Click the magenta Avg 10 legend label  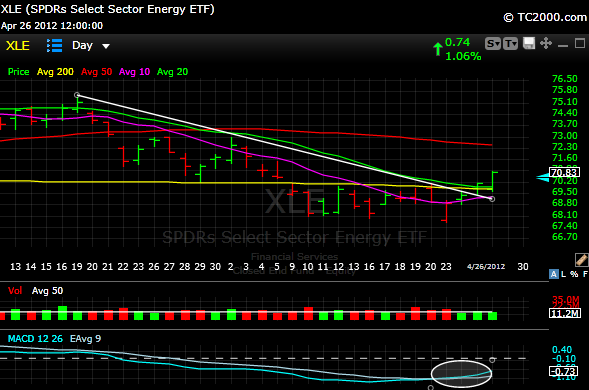pyautogui.click(x=134, y=72)
